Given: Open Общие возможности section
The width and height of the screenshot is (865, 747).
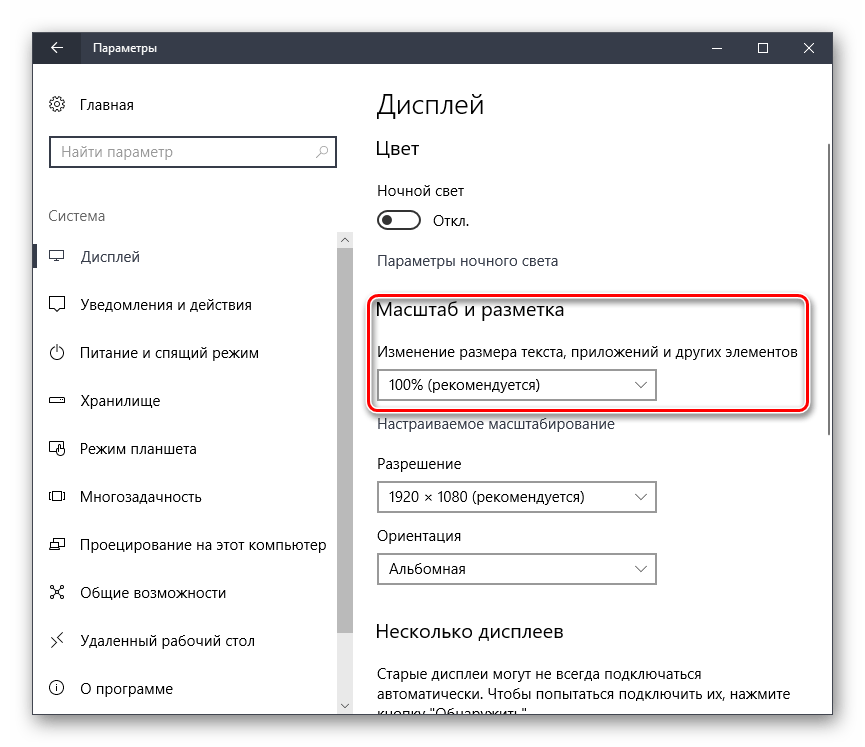Looking at the screenshot, I should click(x=152, y=593).
